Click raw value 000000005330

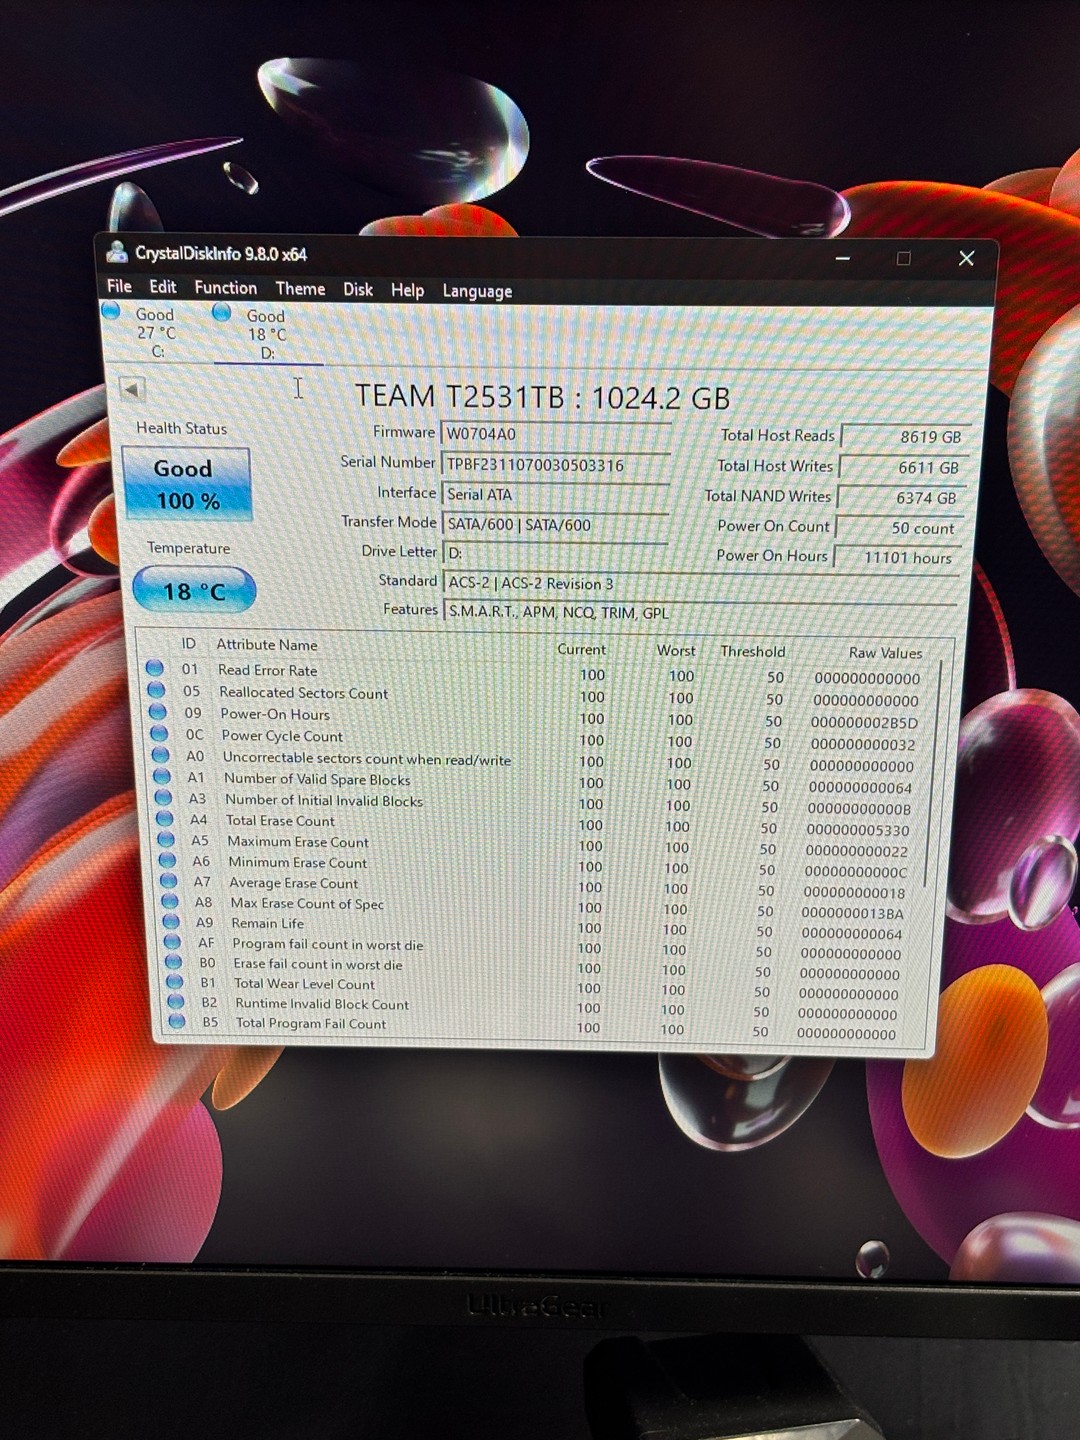(858, 831)
